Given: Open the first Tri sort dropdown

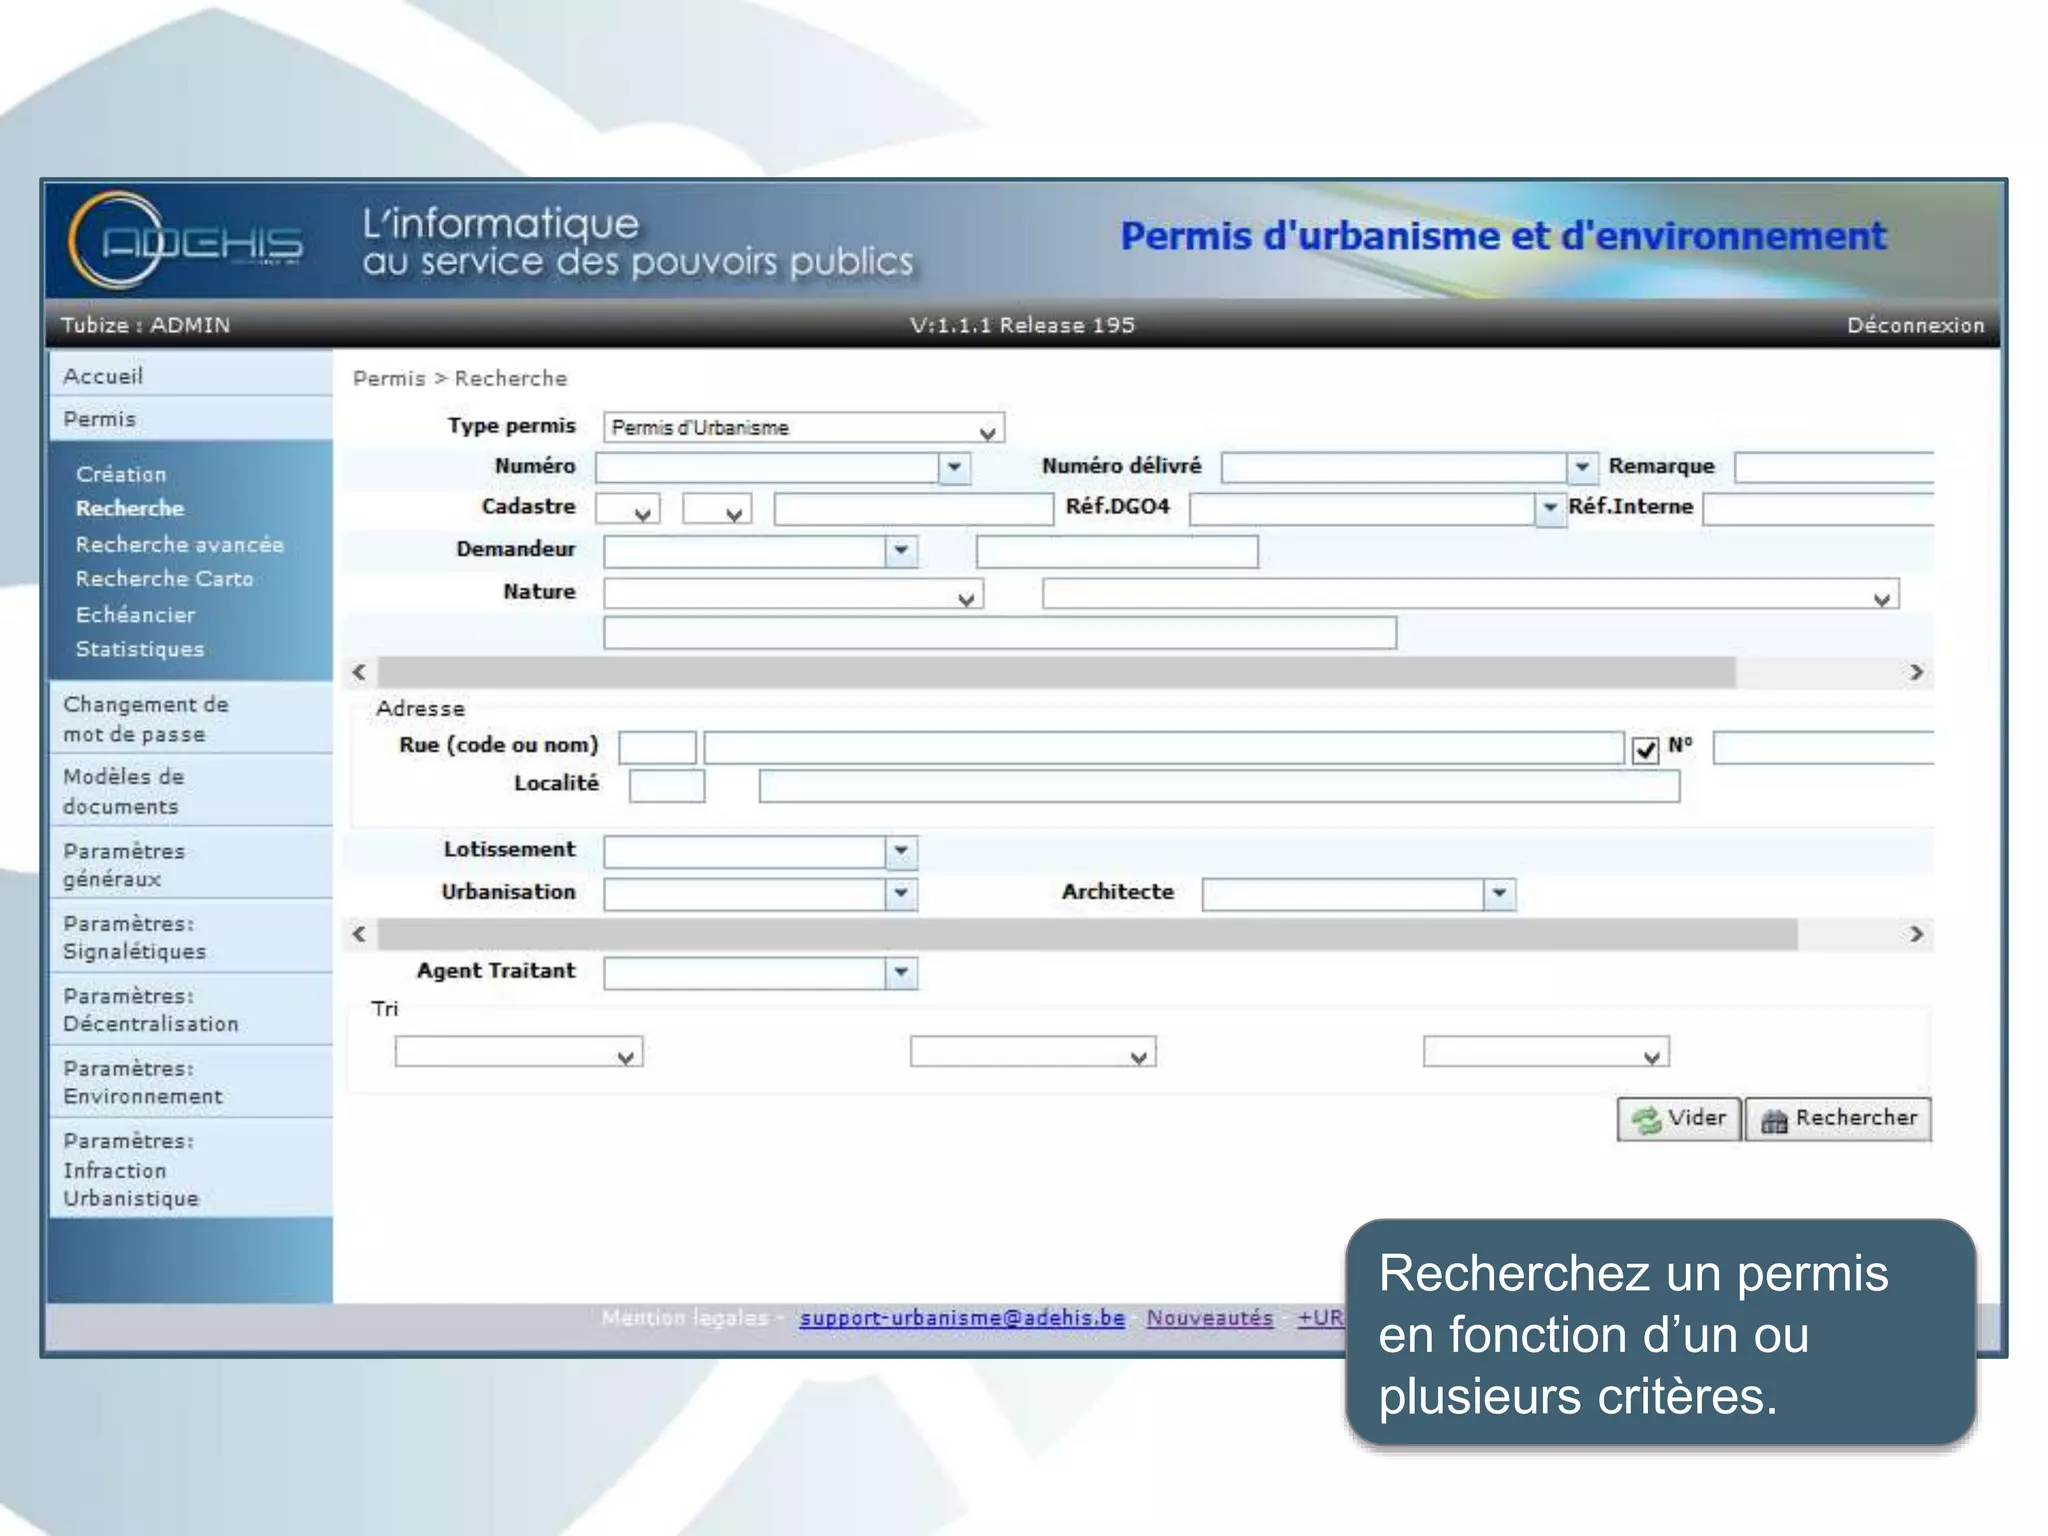Looking at the screenshot, I should click(x=518, y=1052).
